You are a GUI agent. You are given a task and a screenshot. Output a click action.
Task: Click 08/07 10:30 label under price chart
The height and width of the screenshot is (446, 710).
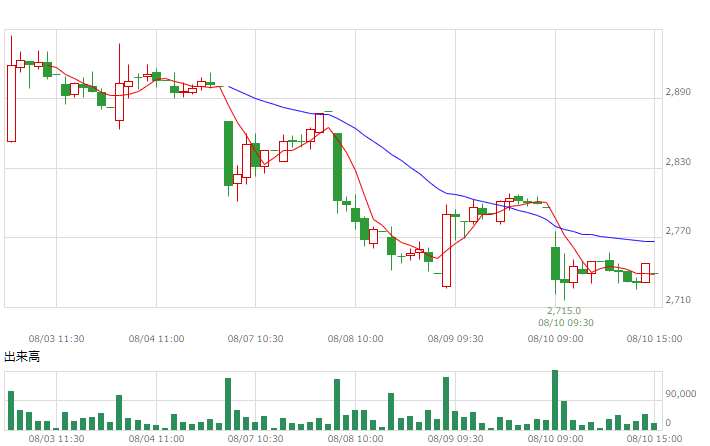pyautogui.click(x=255, y=339)
